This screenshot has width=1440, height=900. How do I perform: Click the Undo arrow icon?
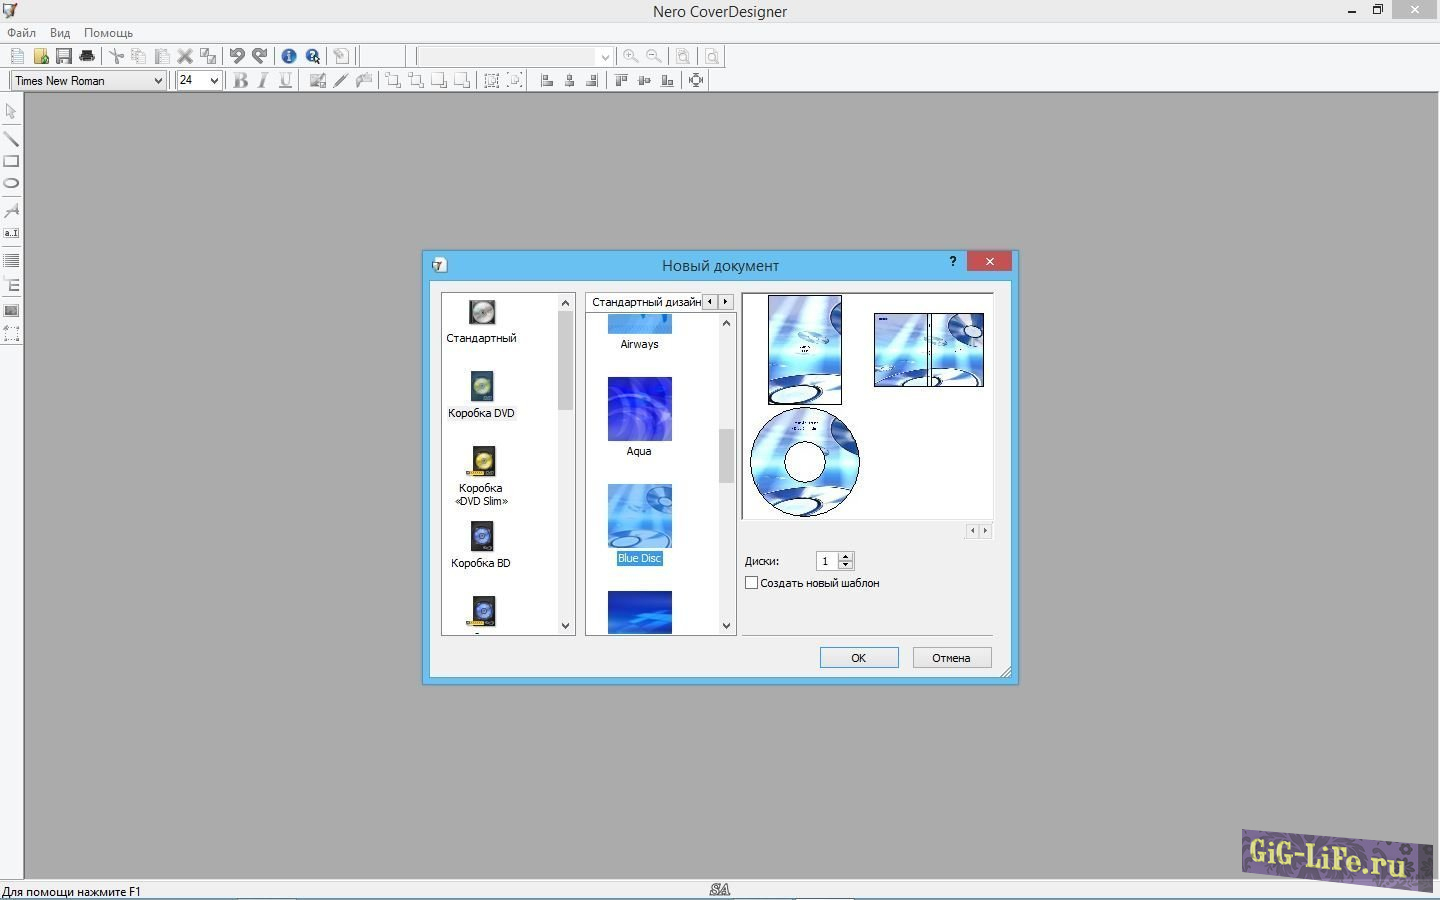point(236,56)
